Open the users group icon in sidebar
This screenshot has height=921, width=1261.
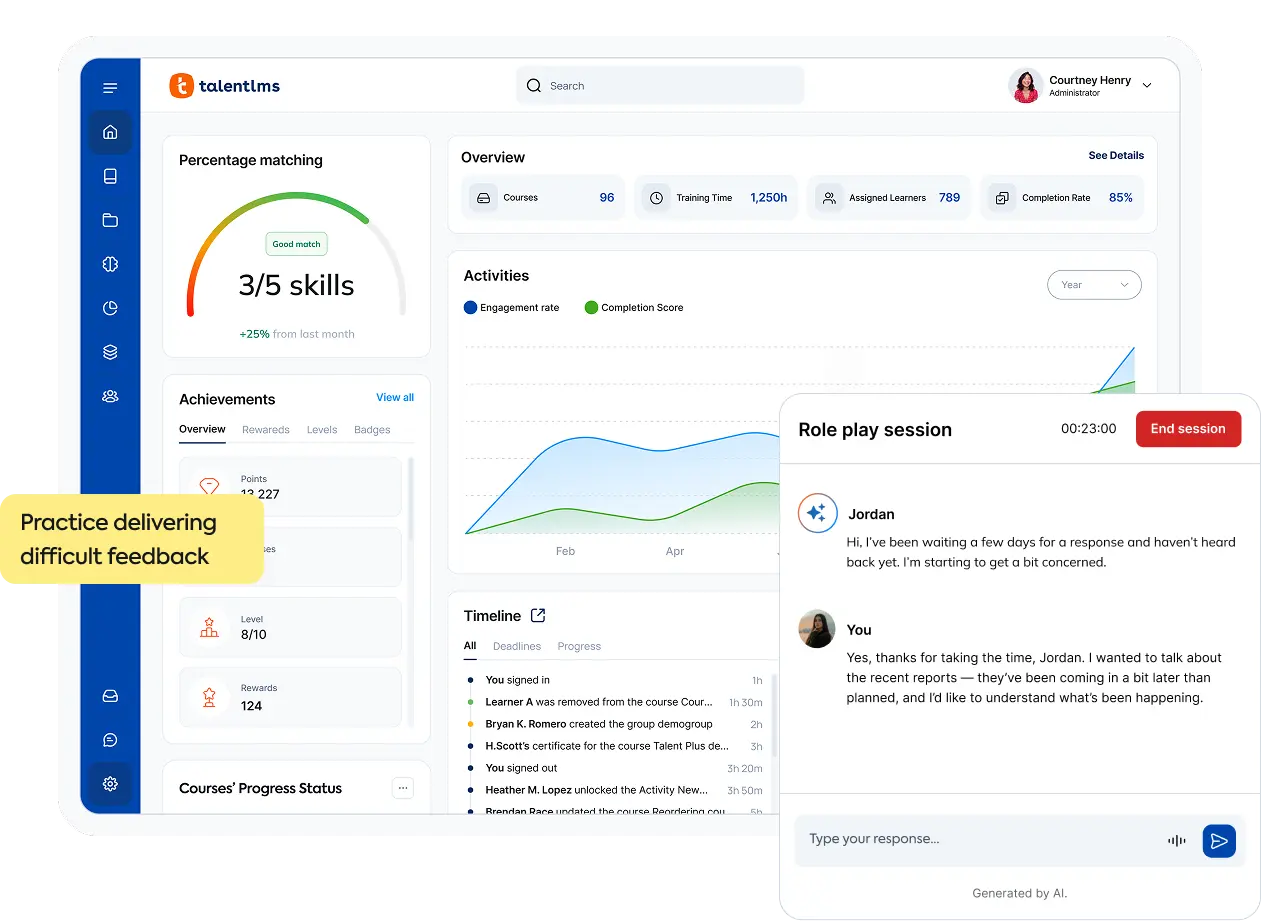tap(110, 396)
